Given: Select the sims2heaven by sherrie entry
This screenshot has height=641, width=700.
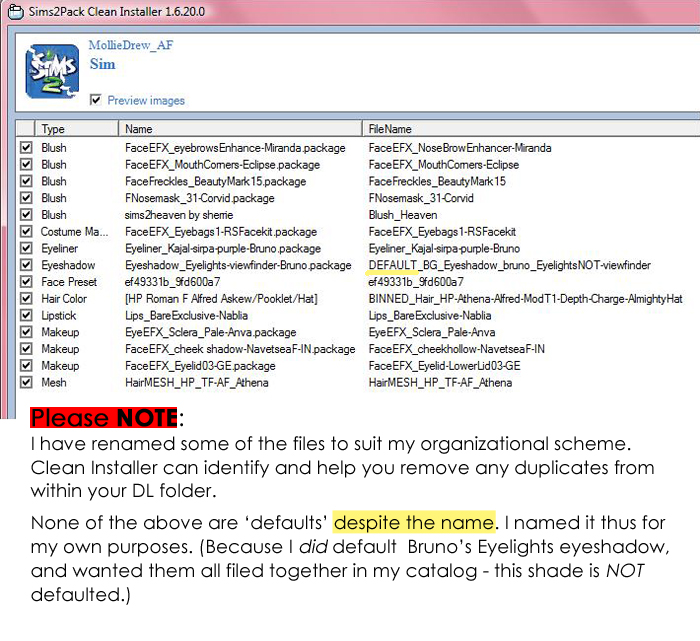Looking at the screenshot, I should pyautogui.click(x=179, y=215).
